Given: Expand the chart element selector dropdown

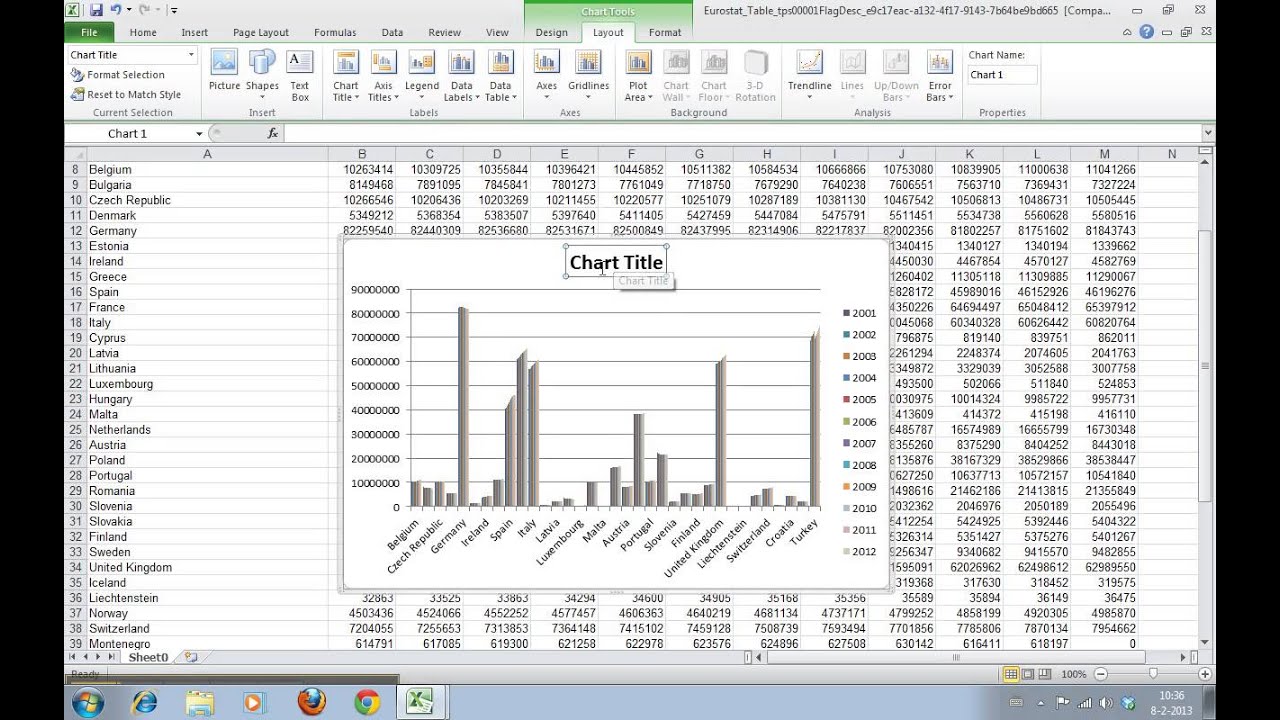Looking at the screenshot, I should tap(190, 55).
